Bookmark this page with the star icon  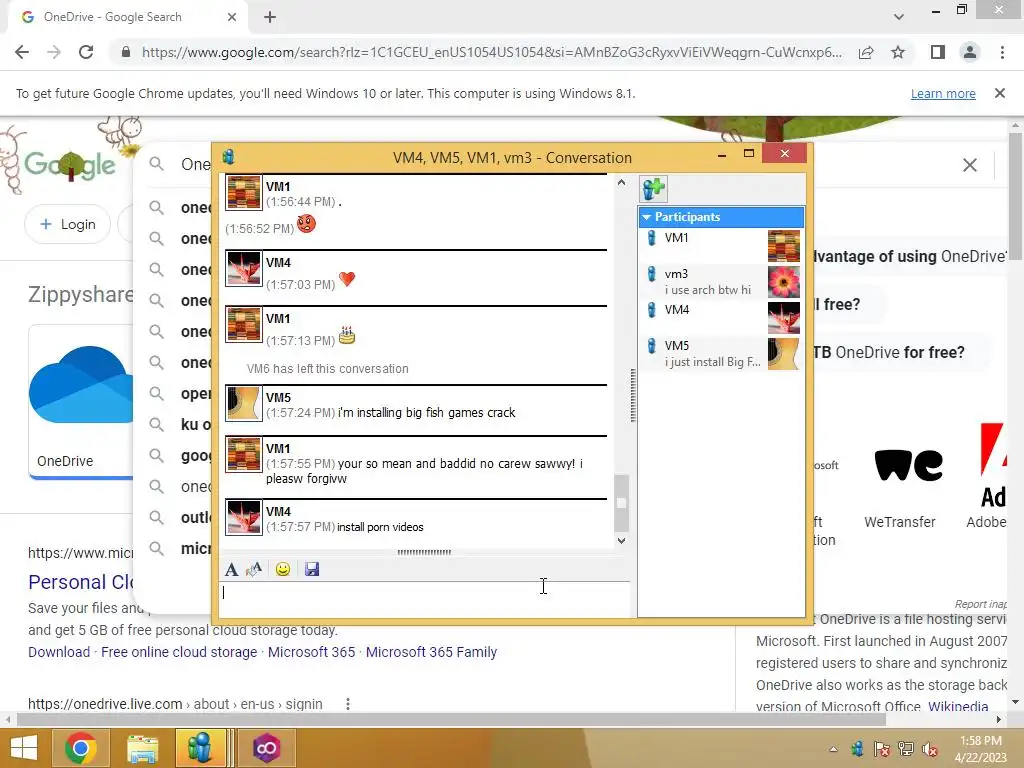tap(898, 52)
